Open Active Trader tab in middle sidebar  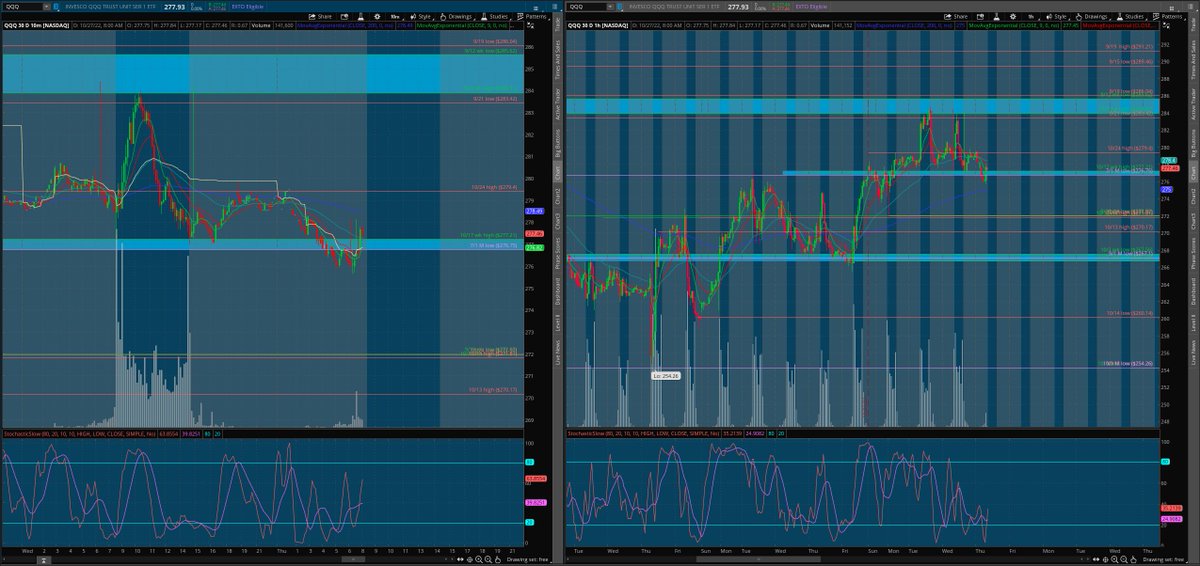tap(558, 104)
